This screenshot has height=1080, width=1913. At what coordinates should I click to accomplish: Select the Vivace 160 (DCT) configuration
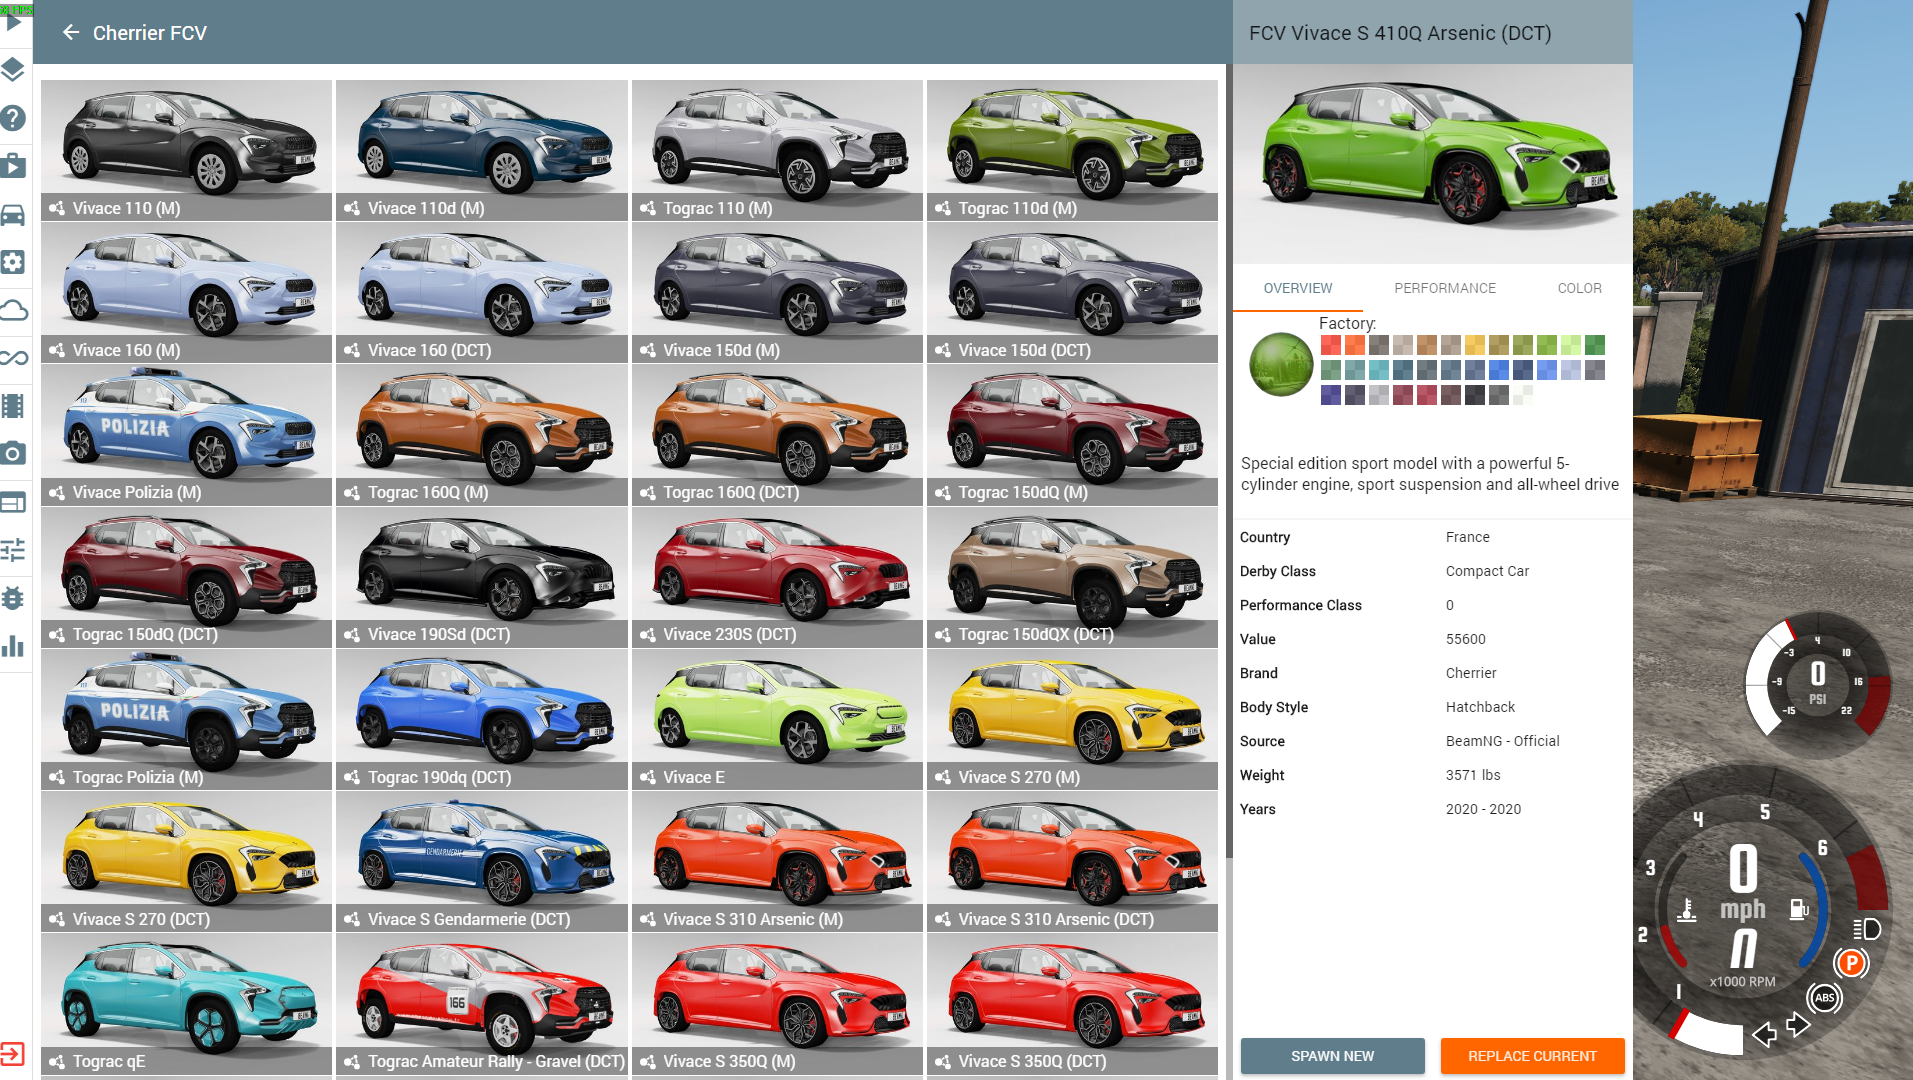482,292
